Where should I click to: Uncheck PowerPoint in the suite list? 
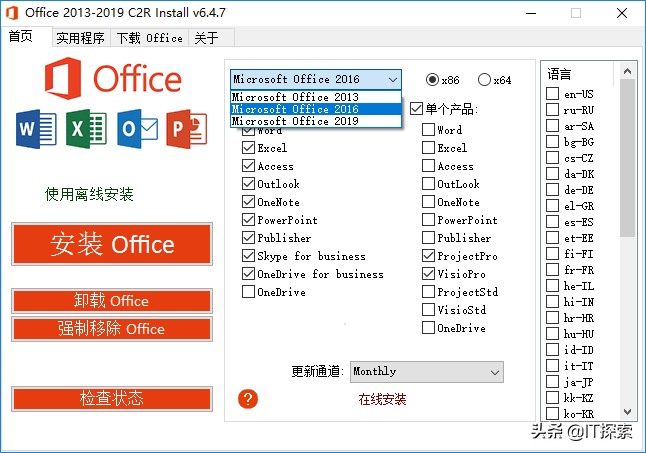248,220
